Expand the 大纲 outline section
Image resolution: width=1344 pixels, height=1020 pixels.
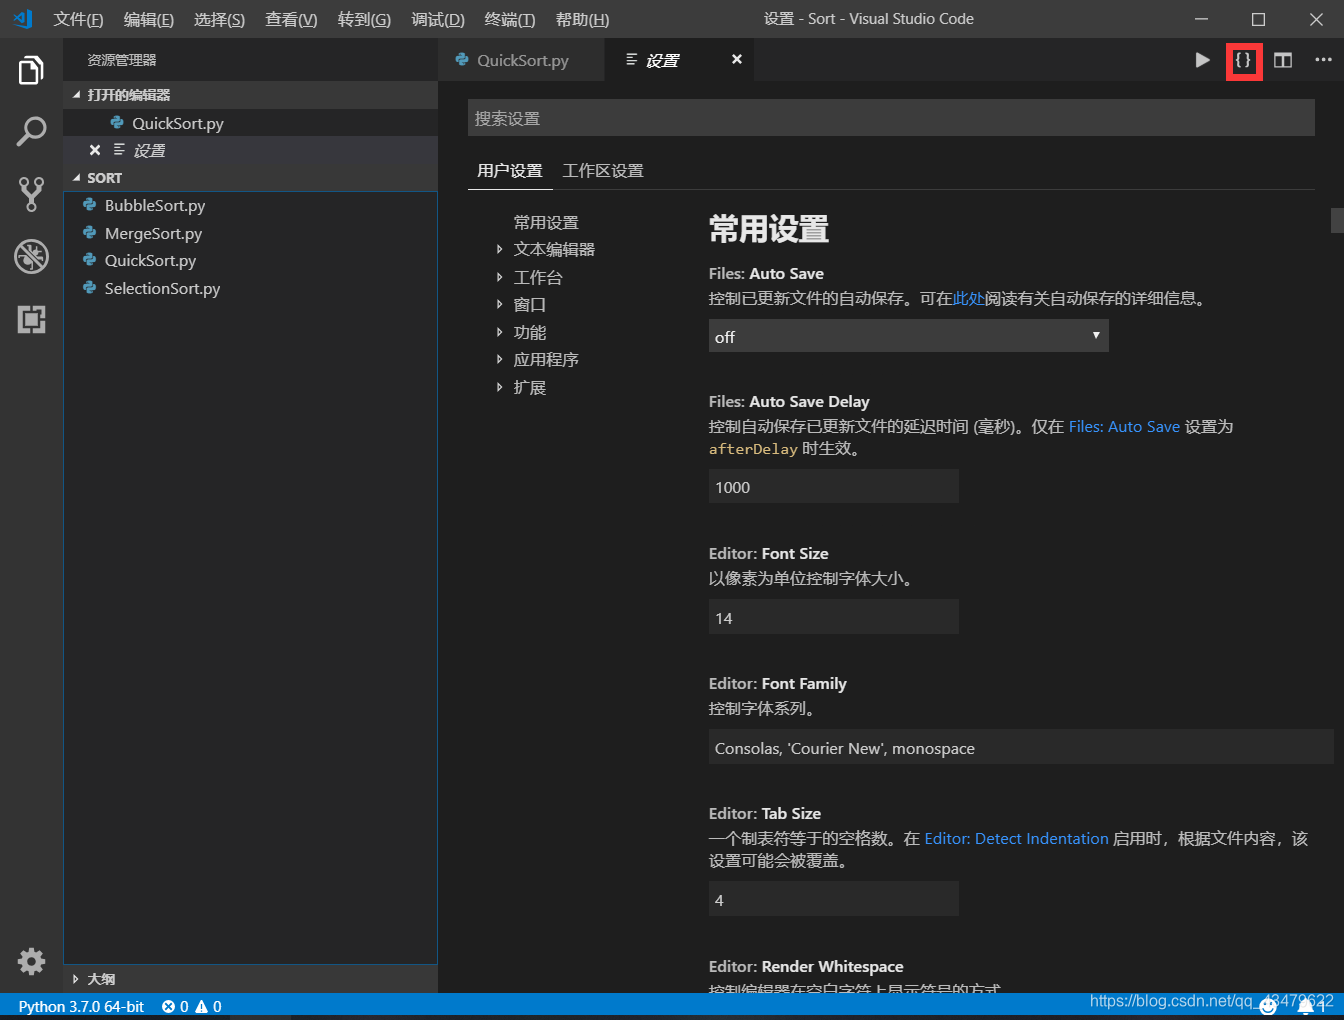click(250, 979)
